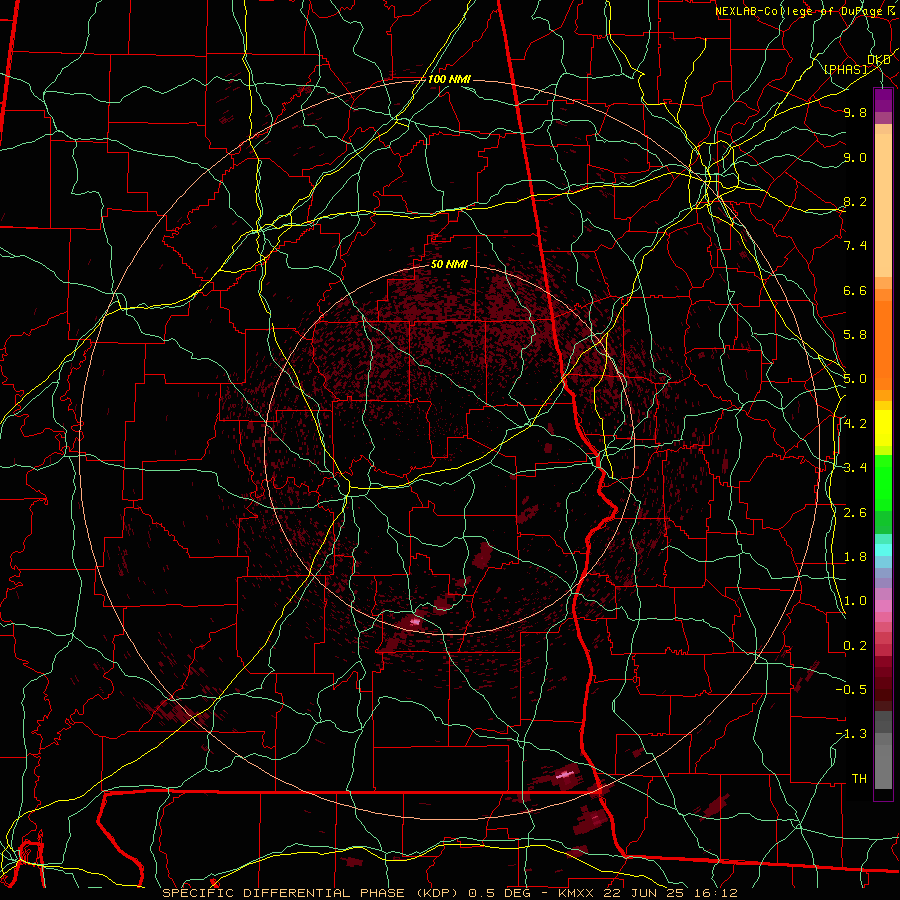
Task: Click the 9.8 value on color scale
Action: click(855, 112)
